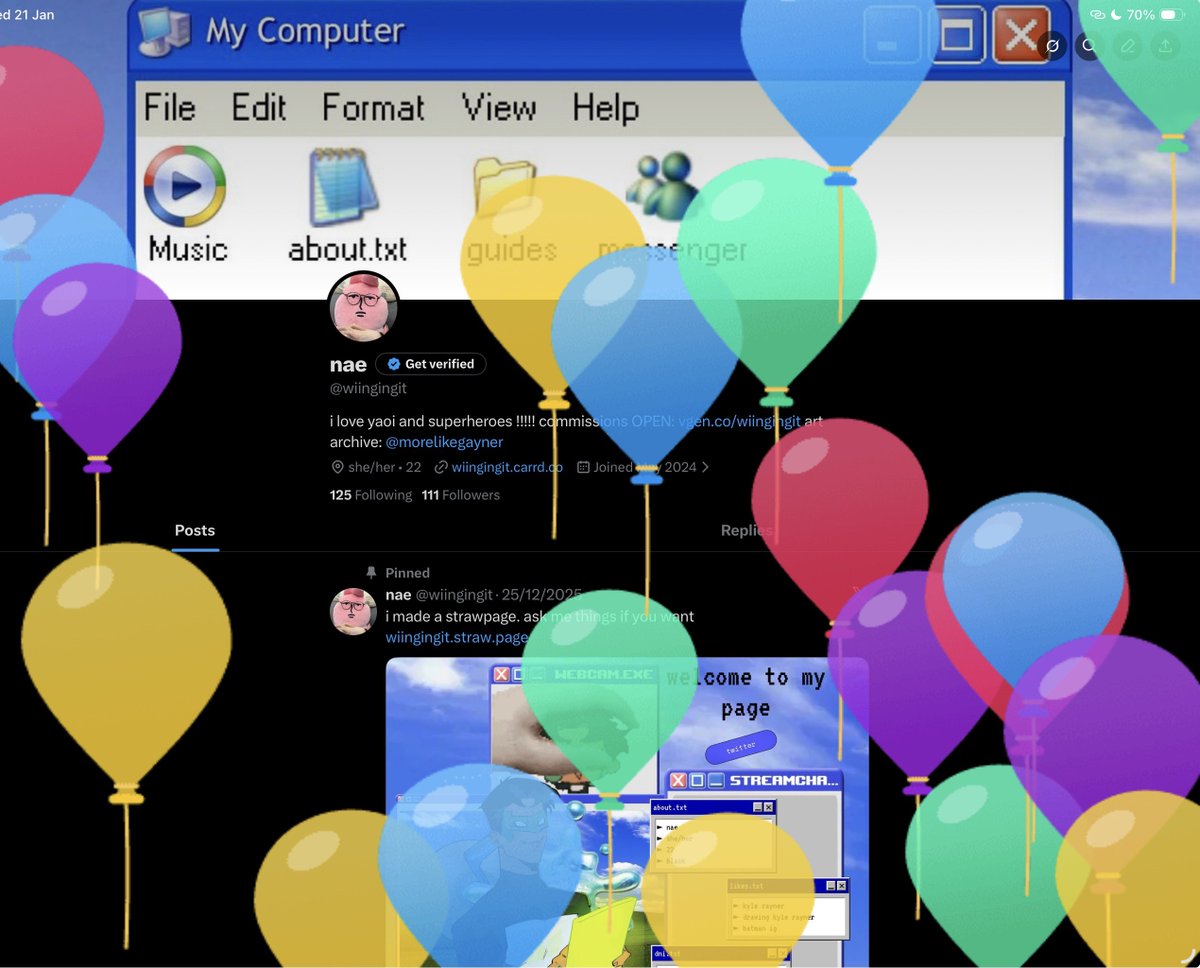Switch to the Posts tab
Image resolution: width=1200 pixels, height=968 pixels.
[195, 530]
